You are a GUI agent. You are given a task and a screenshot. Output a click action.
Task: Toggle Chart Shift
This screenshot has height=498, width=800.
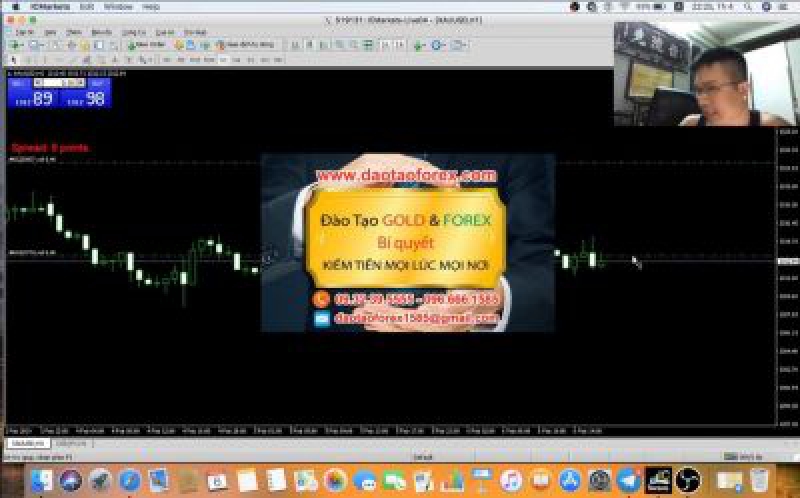pyautogui.click(x=400, y=45)
